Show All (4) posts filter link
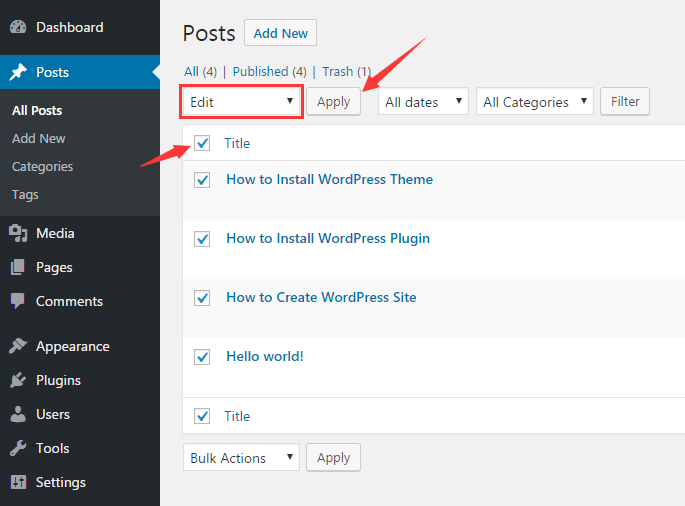This screenshot has height=506, width=685. coord(200,71)
